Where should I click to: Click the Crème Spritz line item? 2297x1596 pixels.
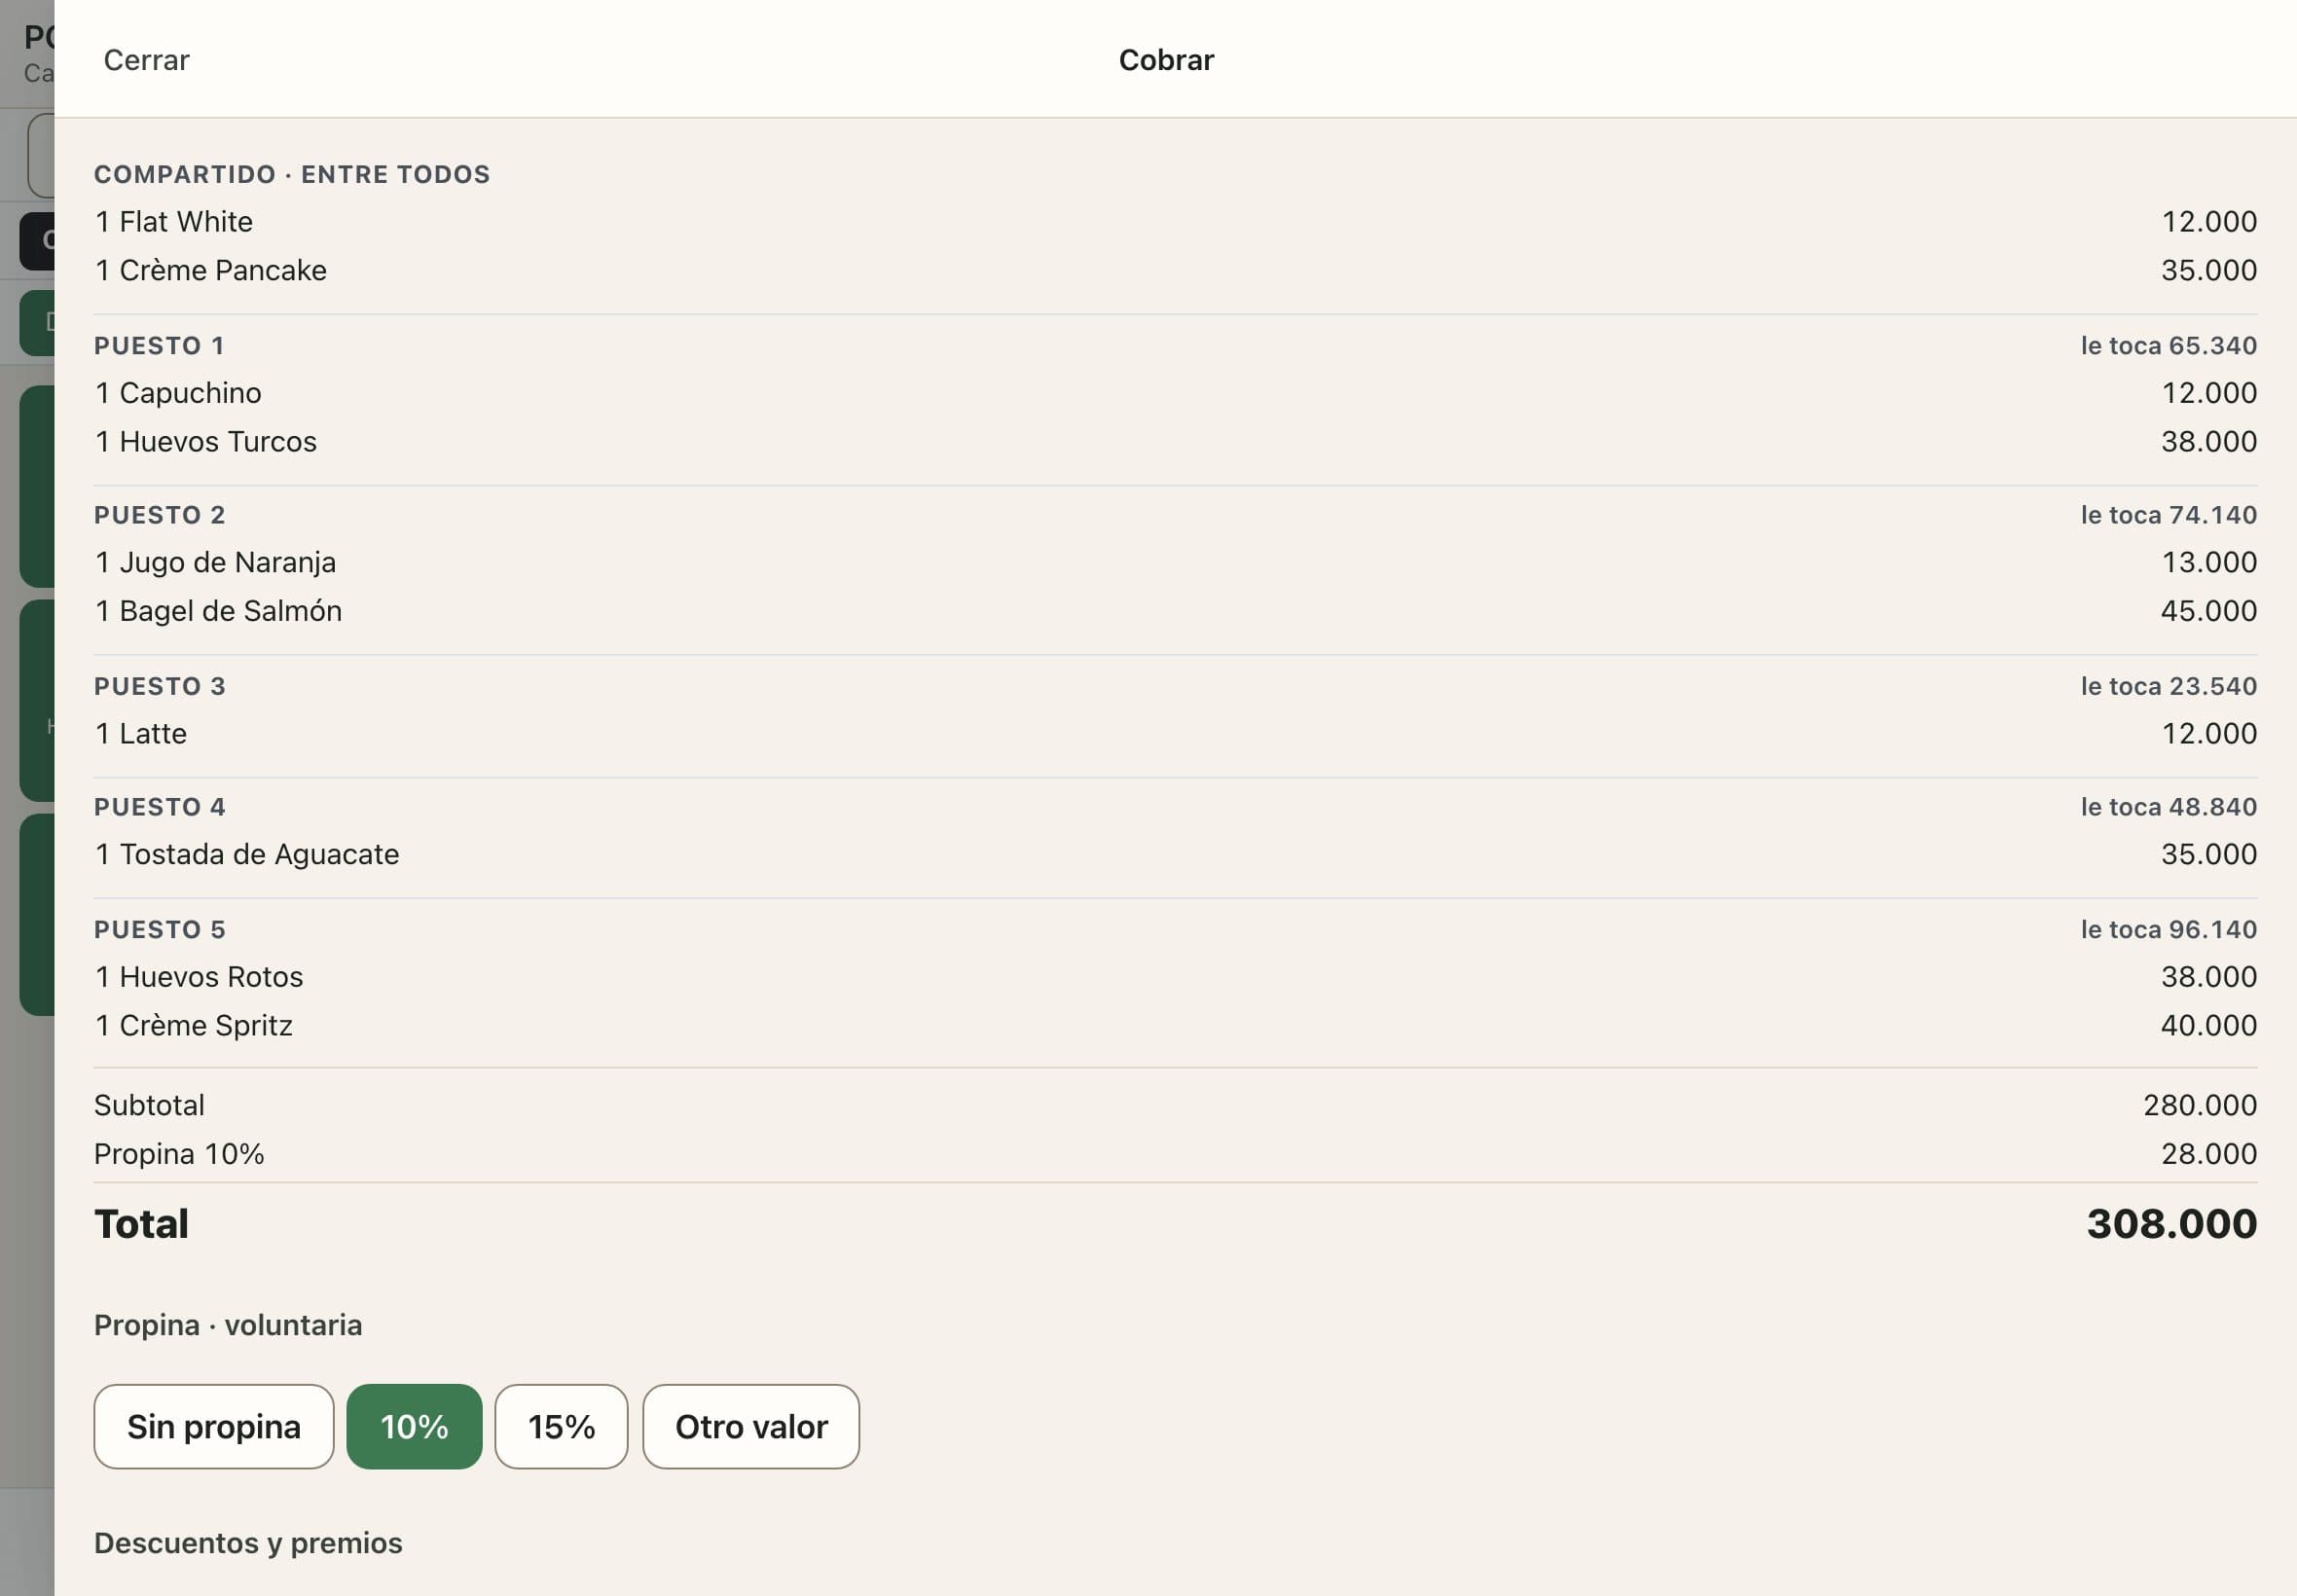coord(1175,1025)
